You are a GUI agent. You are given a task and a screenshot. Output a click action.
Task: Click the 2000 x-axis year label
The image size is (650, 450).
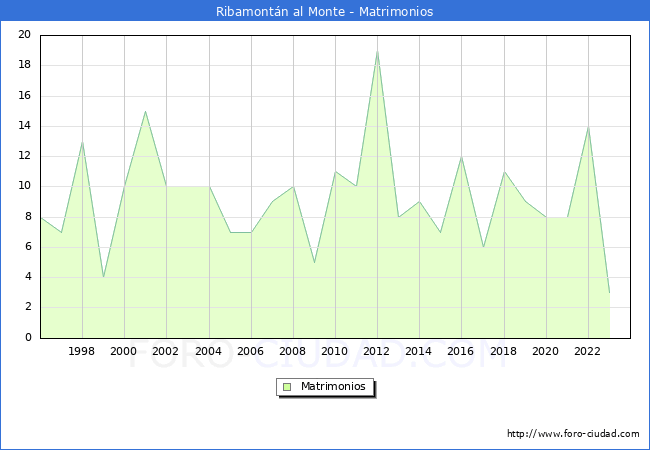[124, 351]
